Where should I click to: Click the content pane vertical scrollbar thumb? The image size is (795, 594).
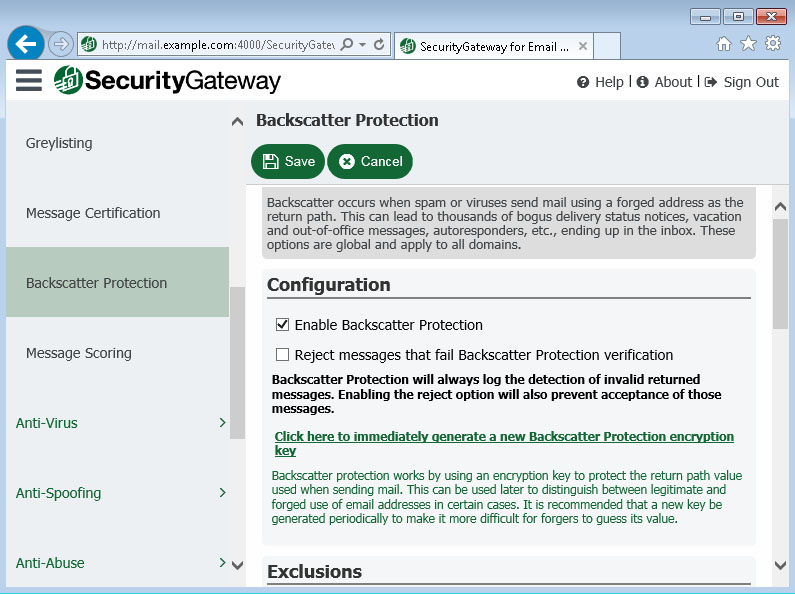780,274
